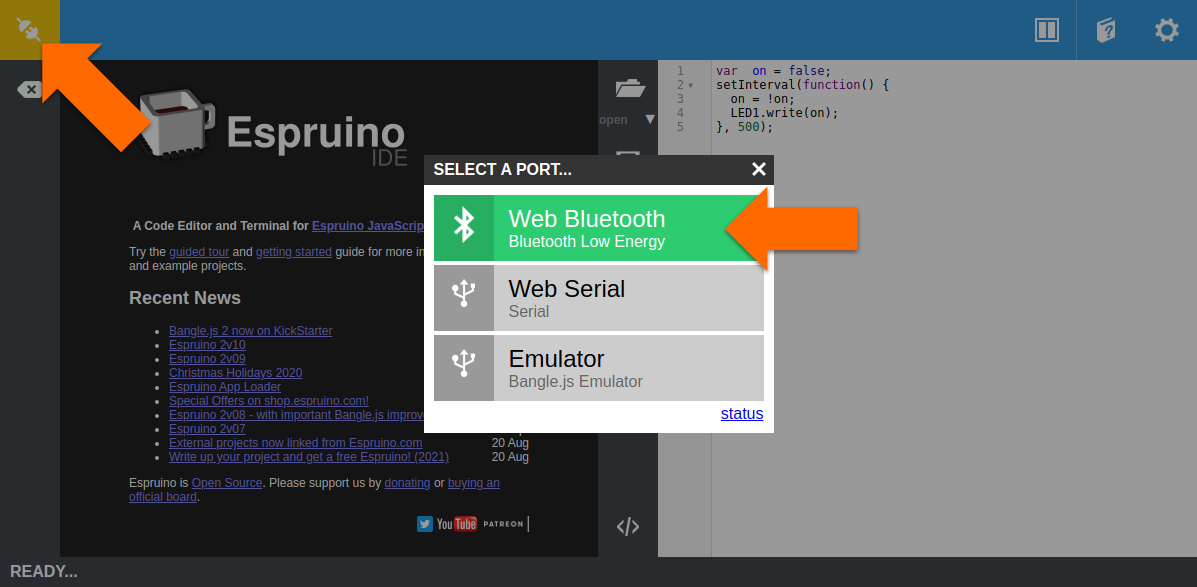Clear the terminal with the X icon
The height and width of the screenshot is (587, 1197).
29,90
